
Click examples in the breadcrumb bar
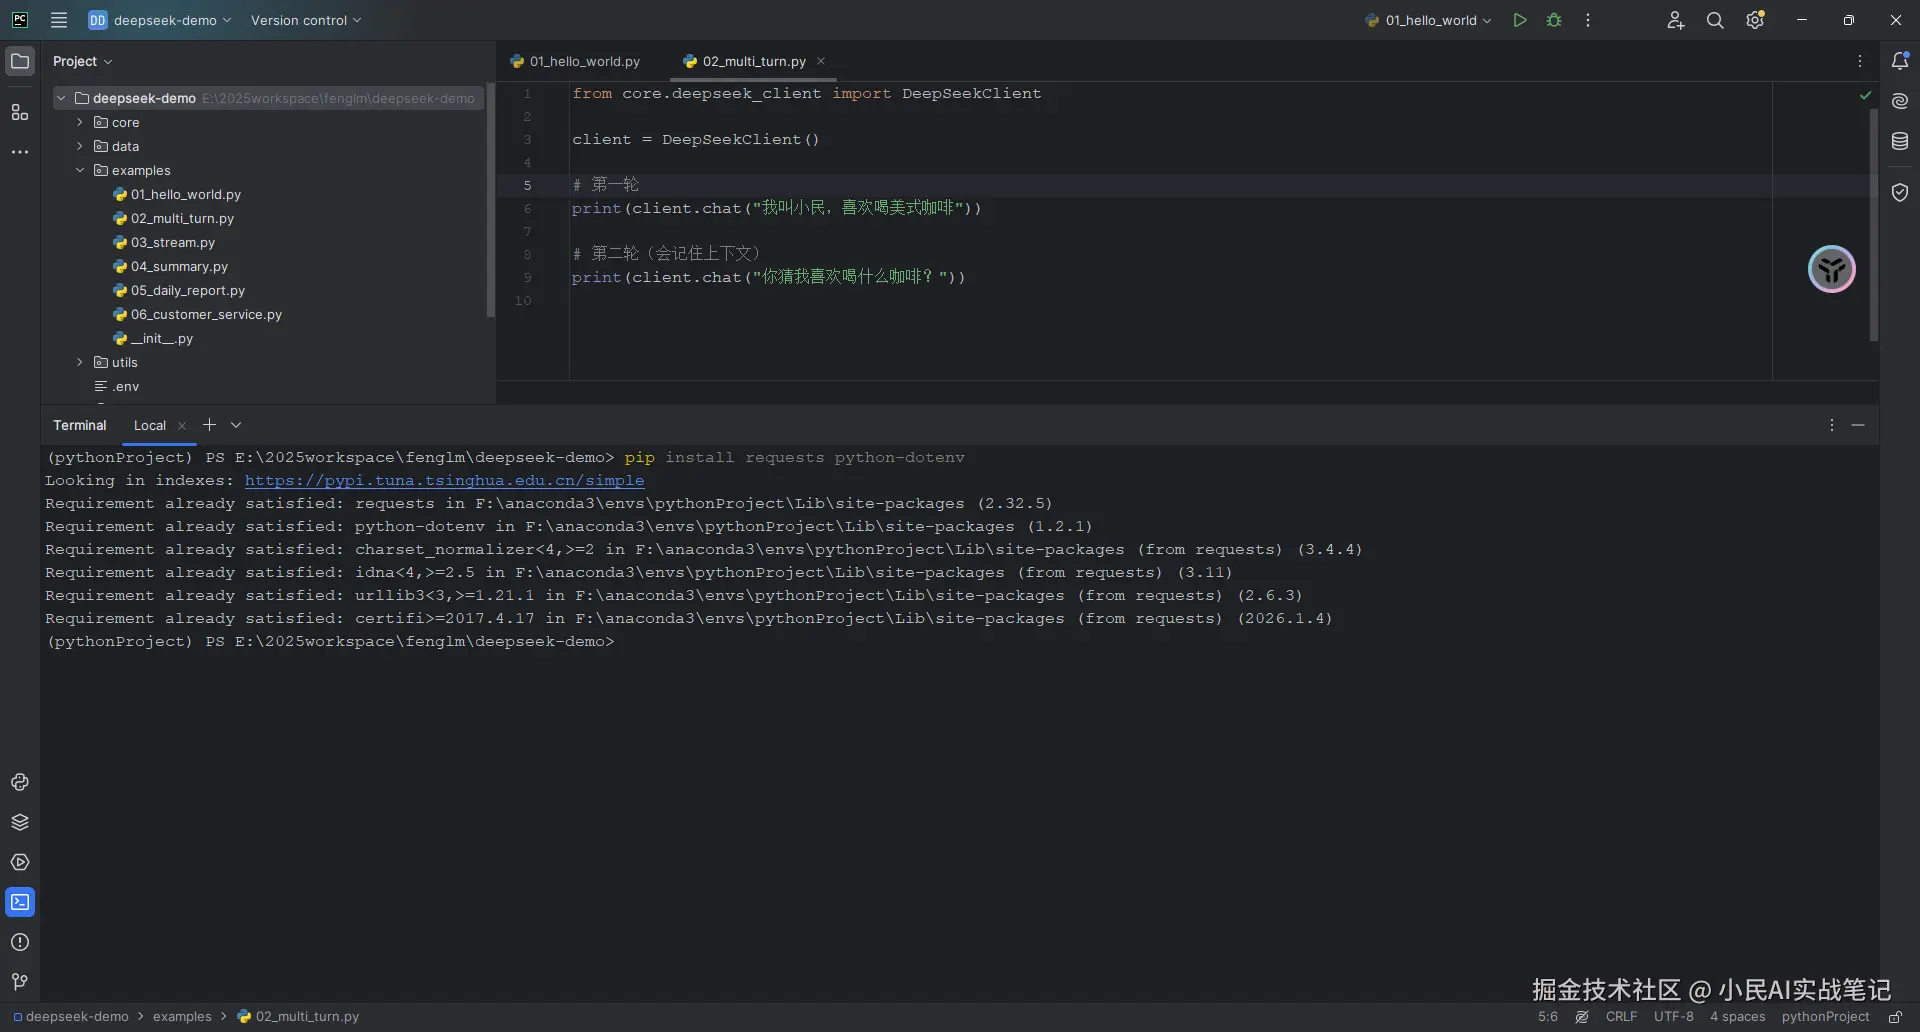[x=182, y=1017]
